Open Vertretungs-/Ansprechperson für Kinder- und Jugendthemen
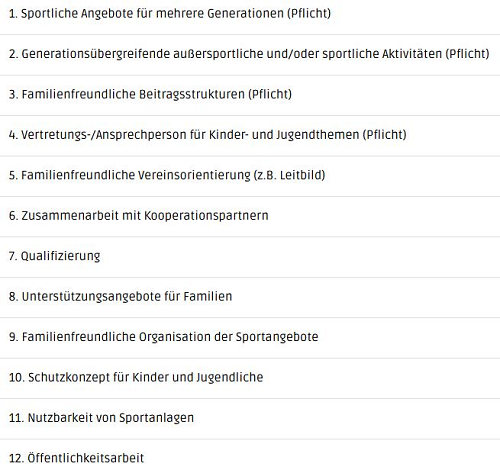 (x=250, y=135)
